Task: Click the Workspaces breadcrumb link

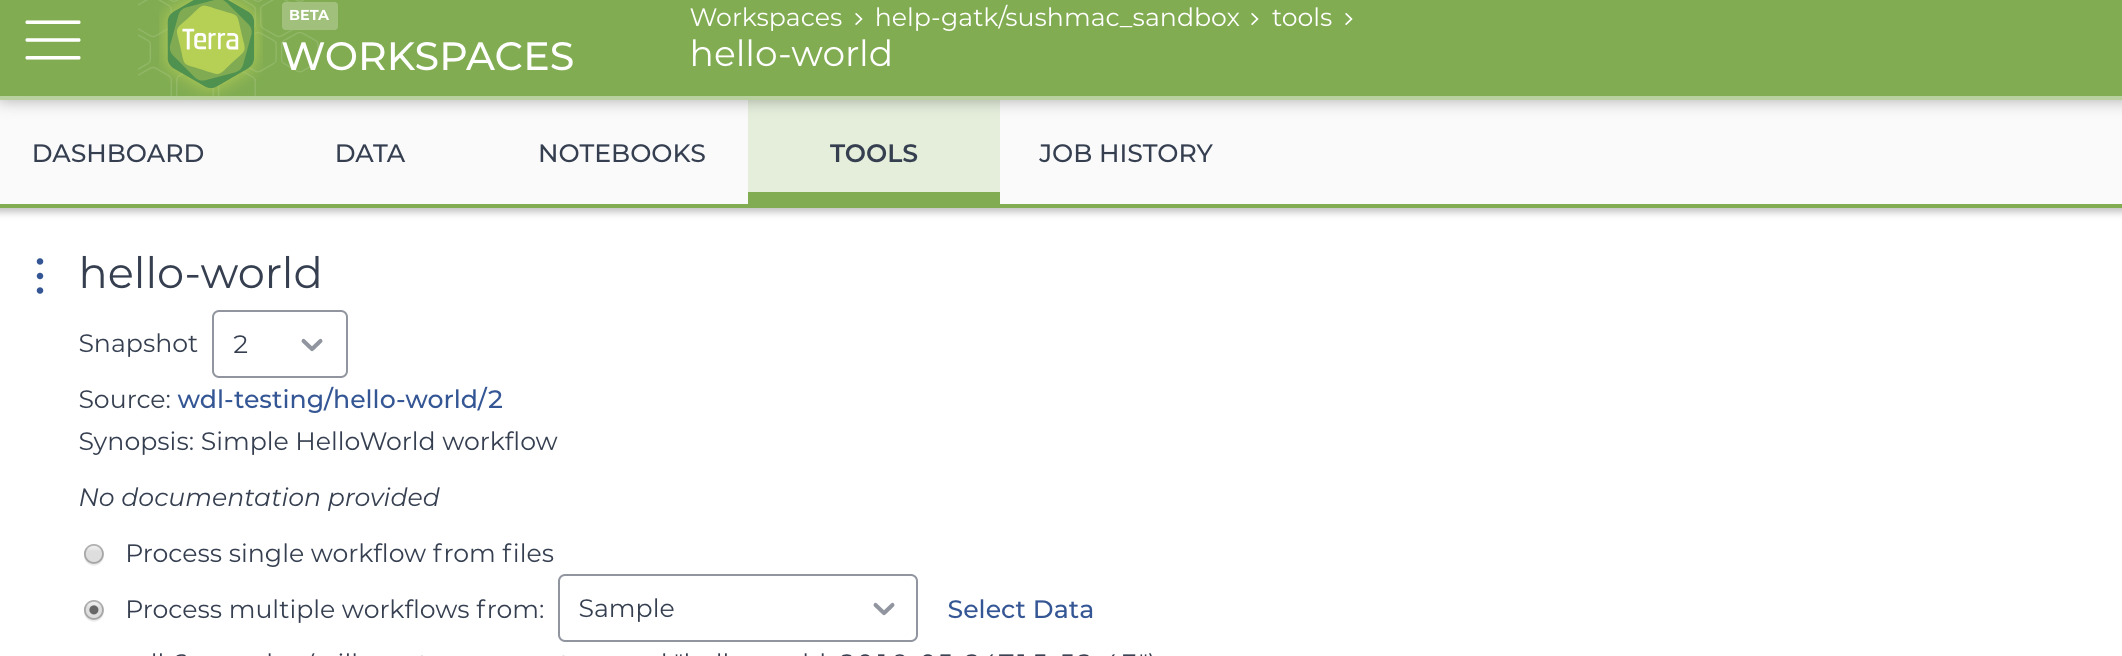Action: (x=766, y=18)
